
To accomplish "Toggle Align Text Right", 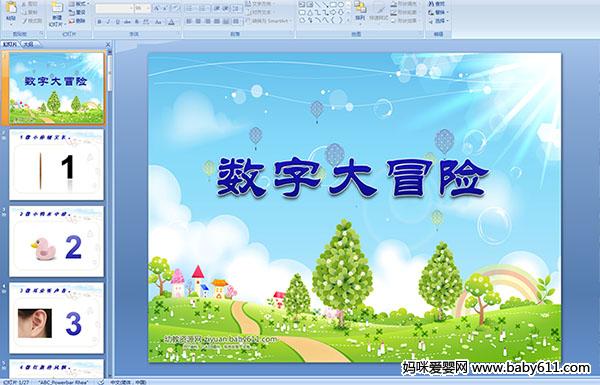I will tap(207, 21).
